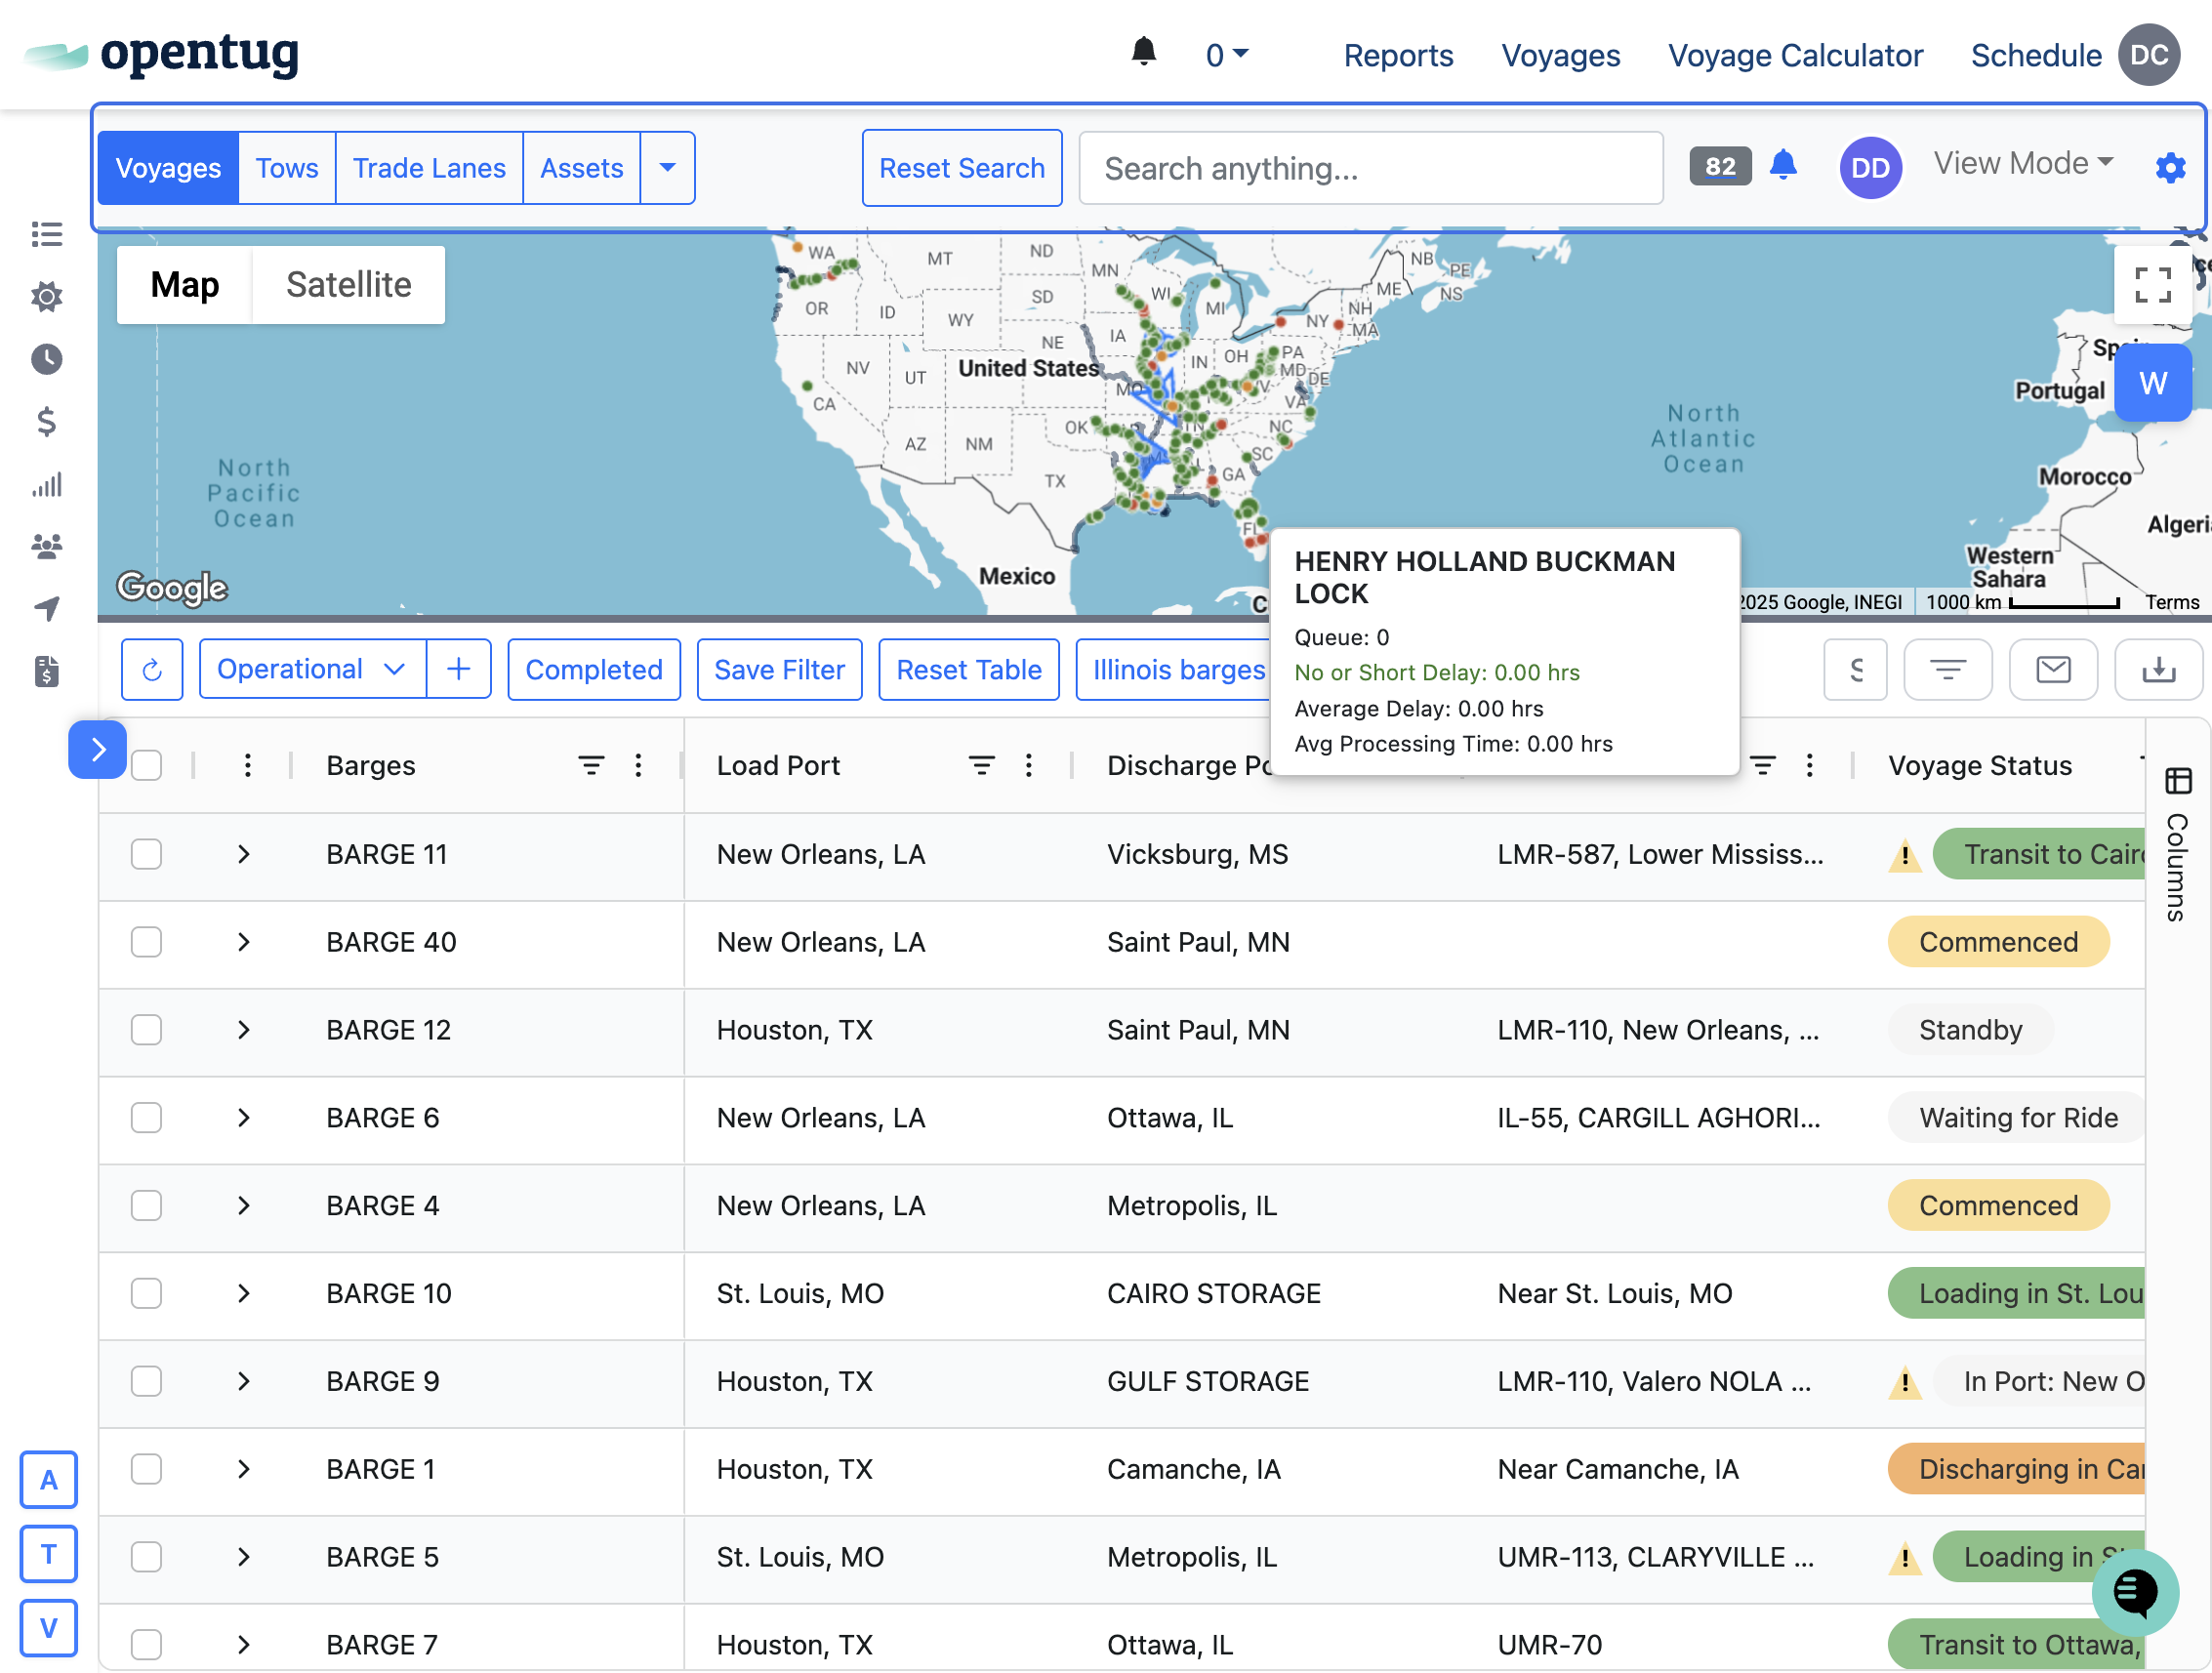The width and height of the screenshot is (2212, 1673).
Task: Toggle the select-all header checkbox
Action: (x=147, y=766)
